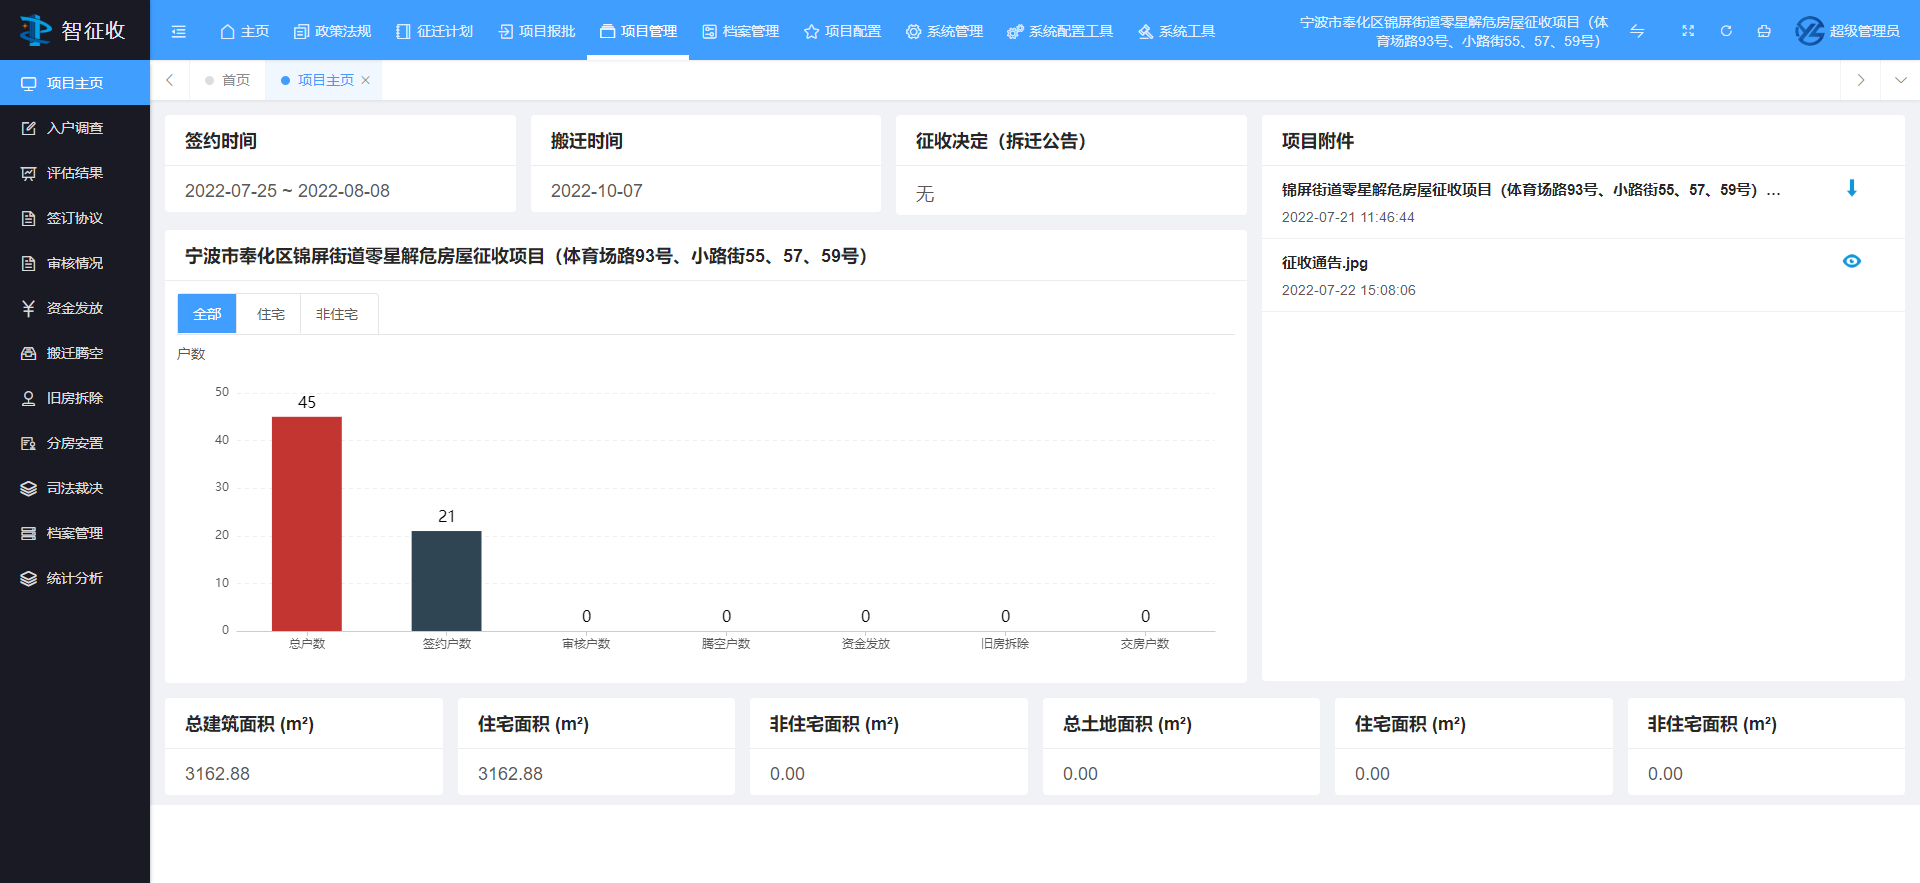
Task: Click the red 总户数 bar in chart
Action: point(307,523)
